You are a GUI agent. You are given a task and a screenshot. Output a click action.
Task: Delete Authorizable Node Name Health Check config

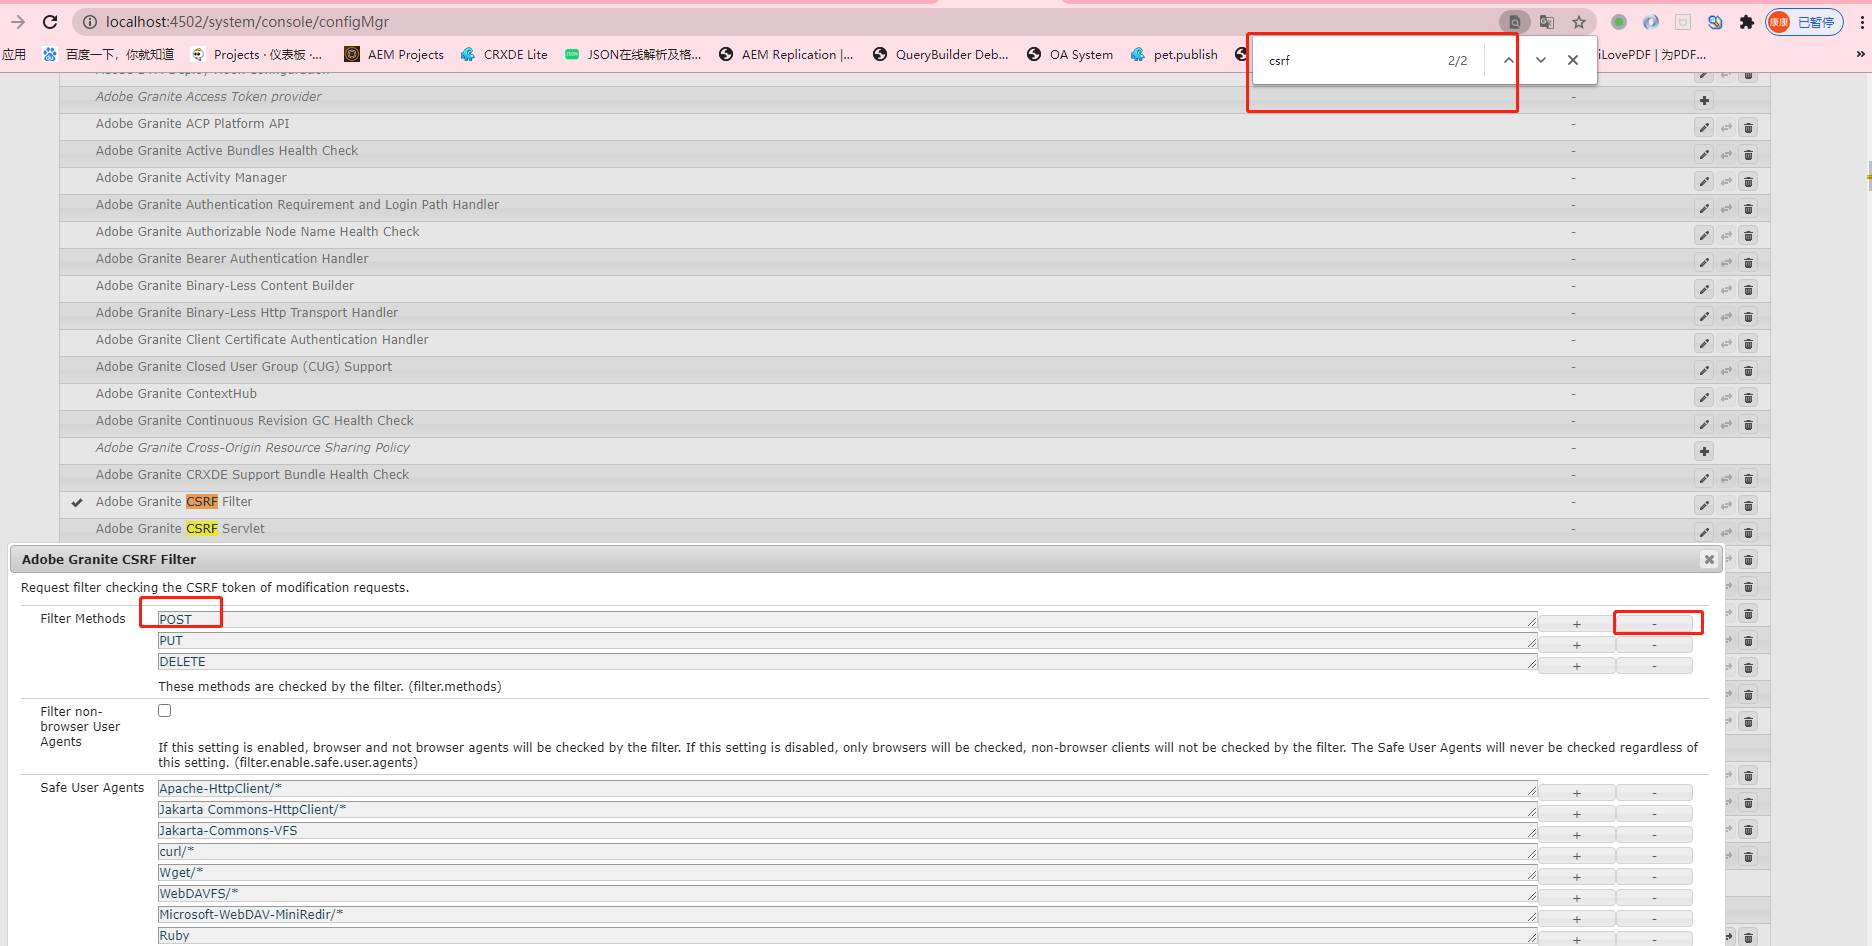point(1748,235)
